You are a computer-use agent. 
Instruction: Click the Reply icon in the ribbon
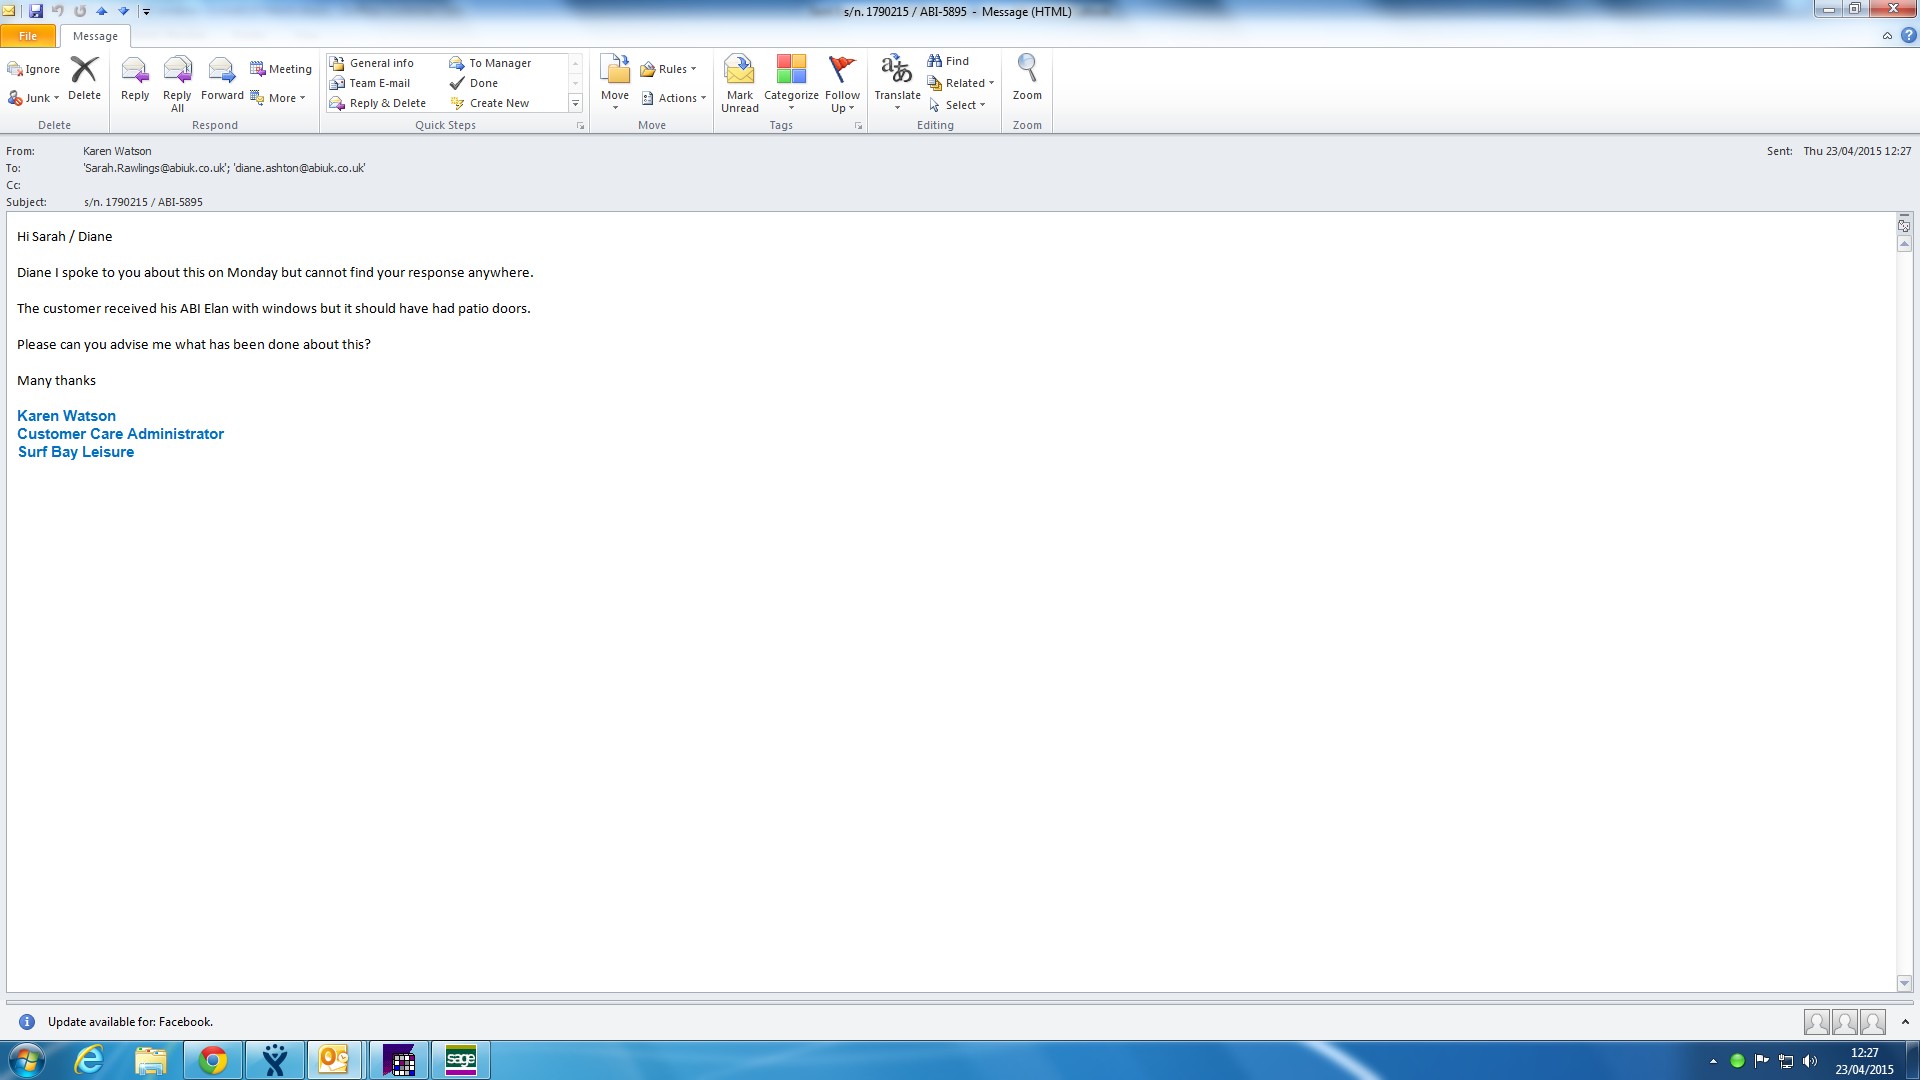[135, 78]
